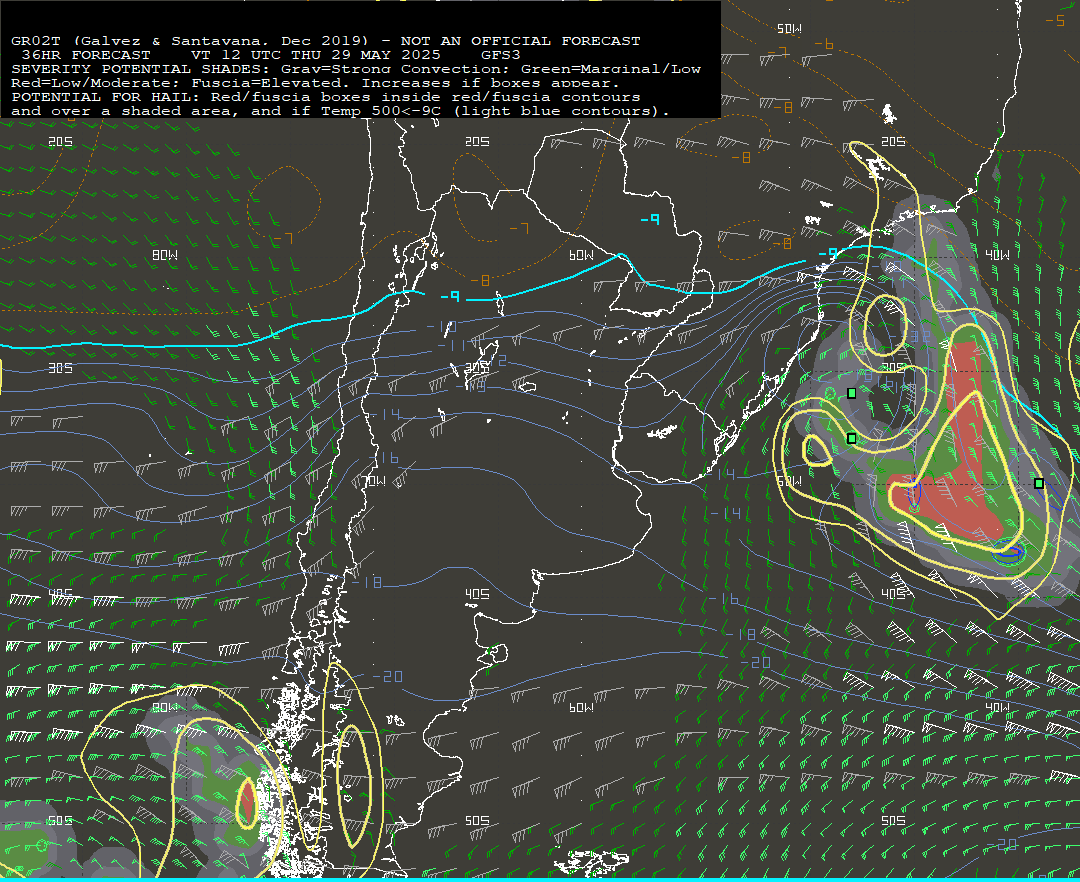This screenshot has width=1080, height=882.
Task: Click the large red shaded region over the Atlantic
Action: [959, 454]
